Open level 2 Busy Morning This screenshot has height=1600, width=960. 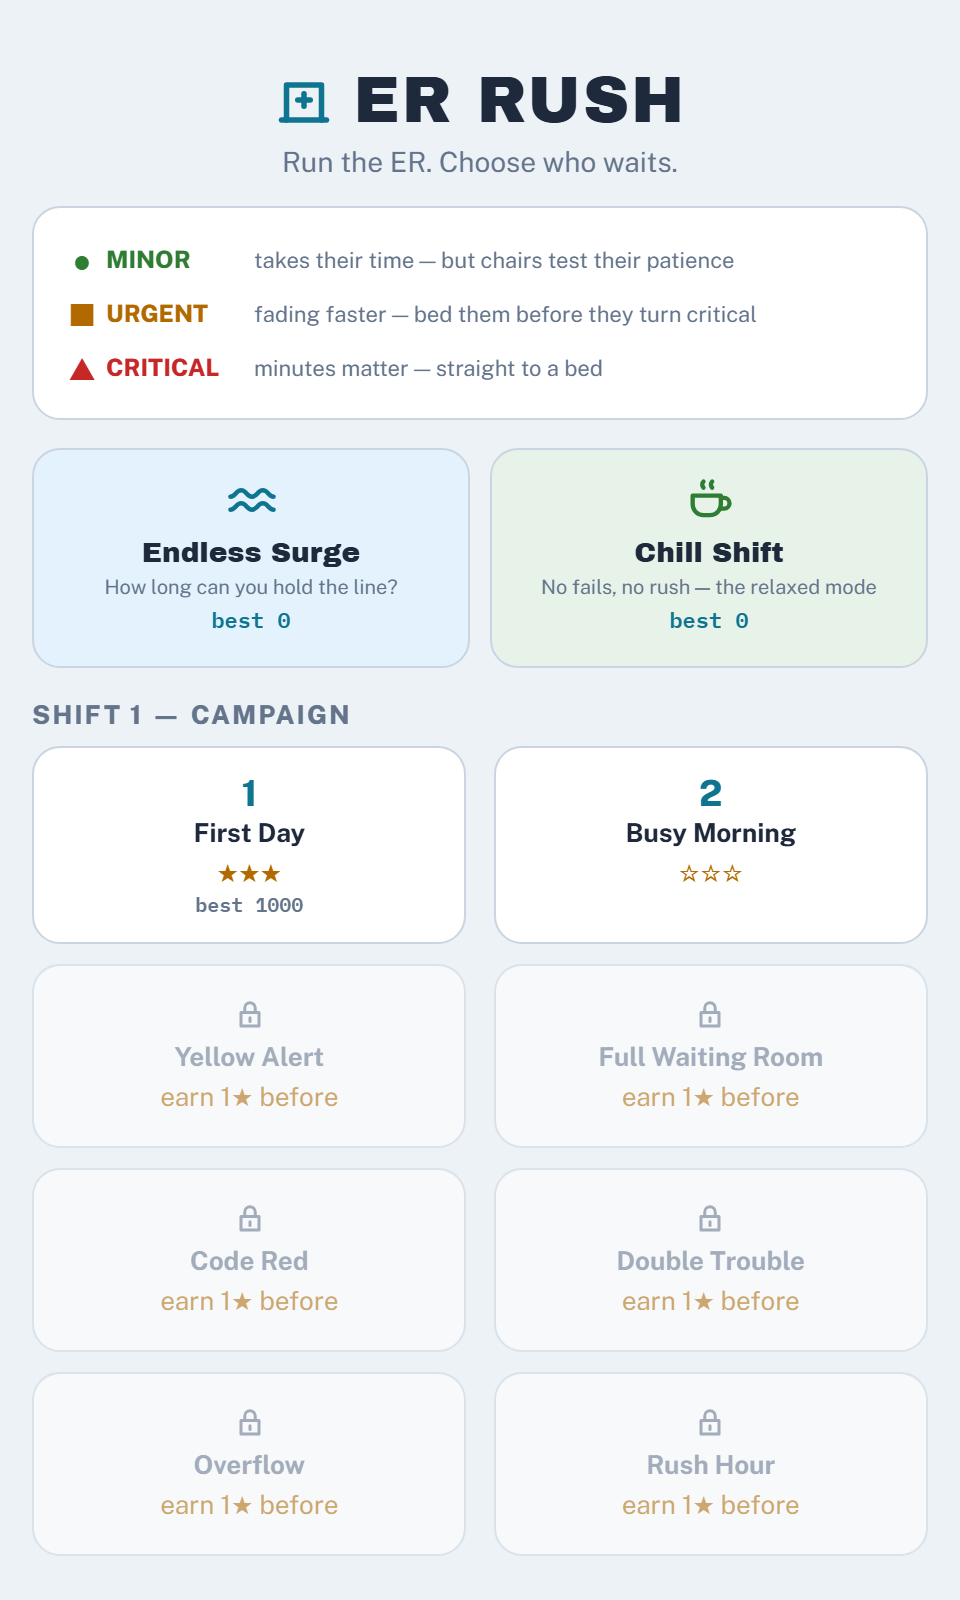(711, 845)
